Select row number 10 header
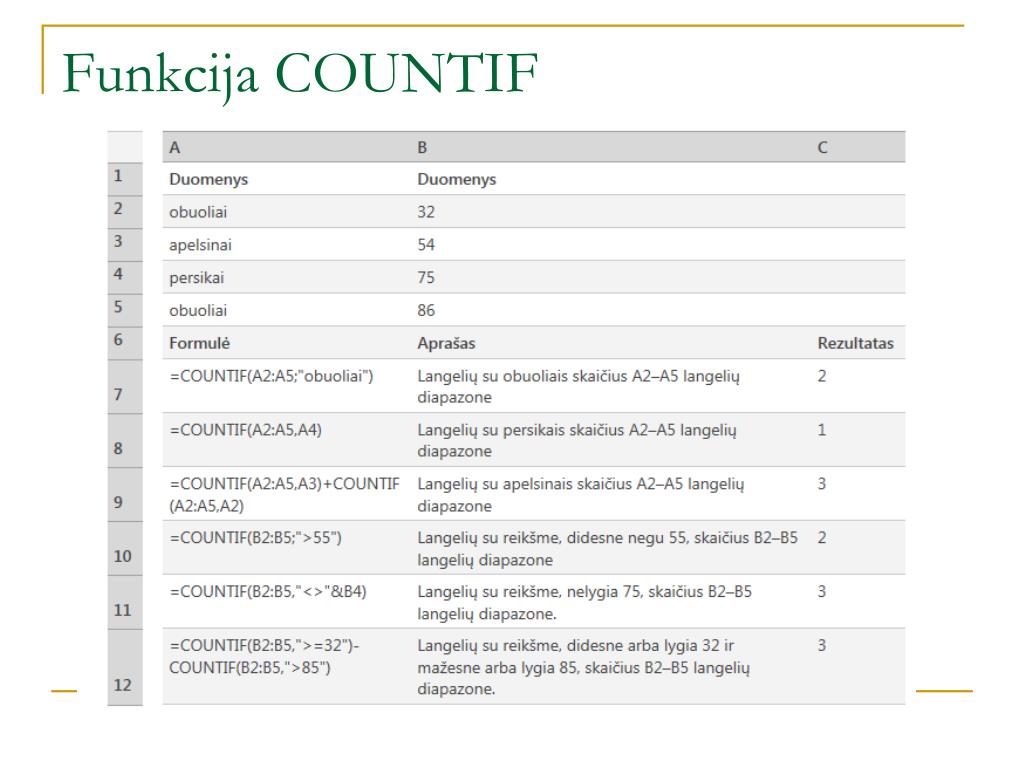The image size is (1024, 768). click(x=125, y=549)
